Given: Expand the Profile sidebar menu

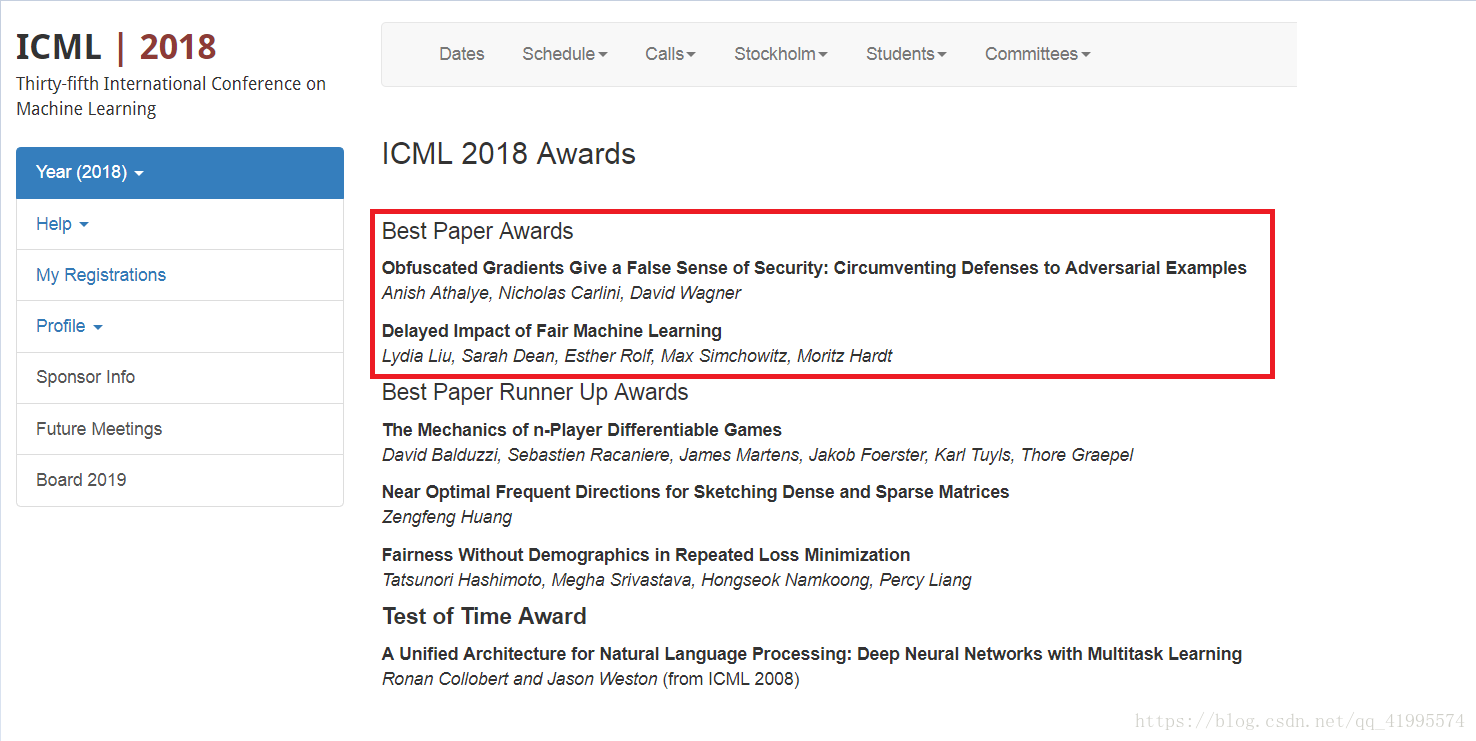Looking at the screenshot, I should click(180, 326).
